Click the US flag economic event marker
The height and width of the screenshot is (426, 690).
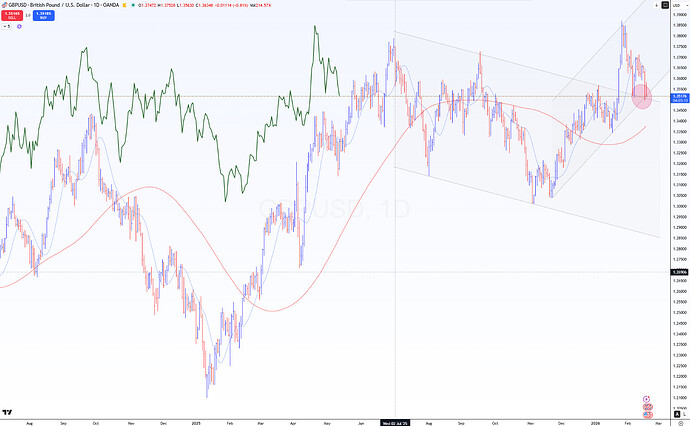pos(648,415)
